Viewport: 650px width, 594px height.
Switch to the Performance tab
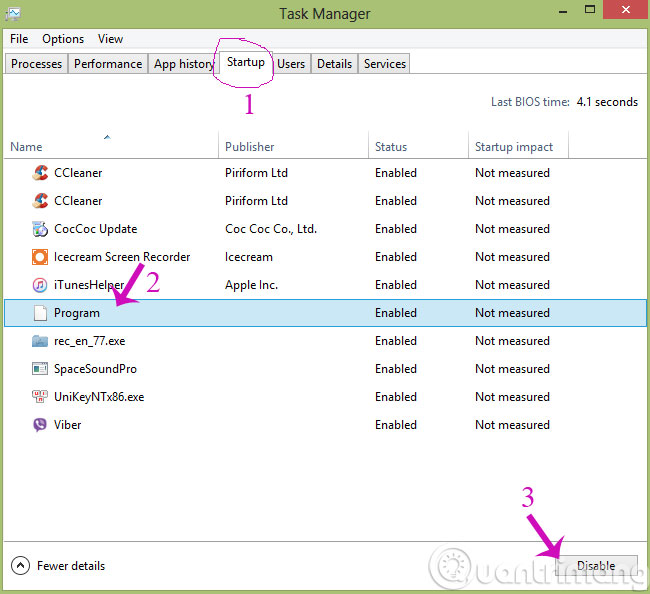click(108, 64)
